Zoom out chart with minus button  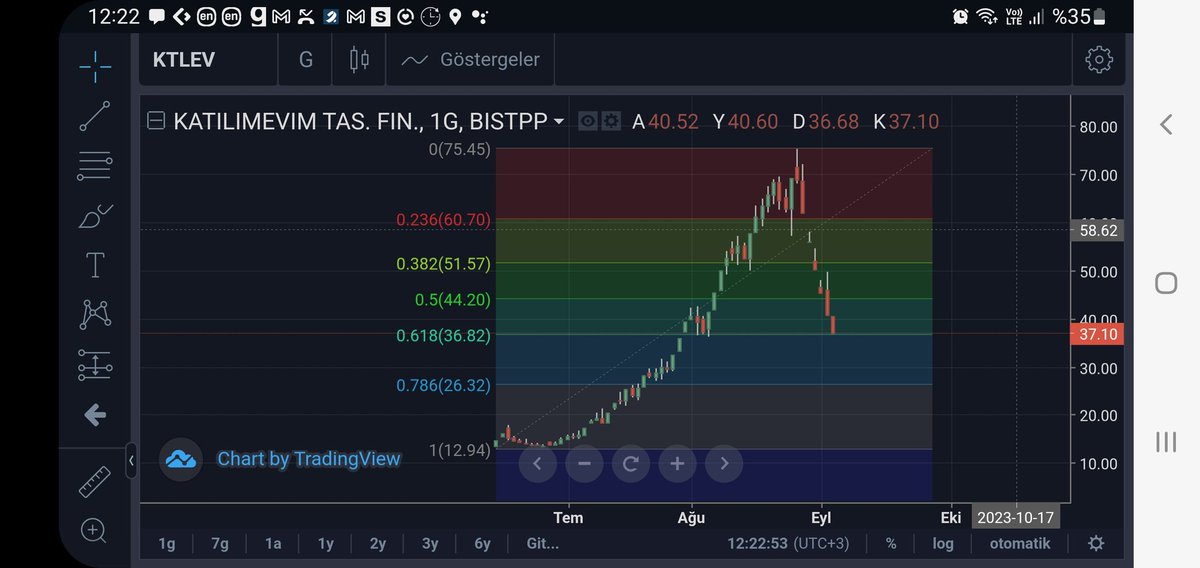point(584,464)
